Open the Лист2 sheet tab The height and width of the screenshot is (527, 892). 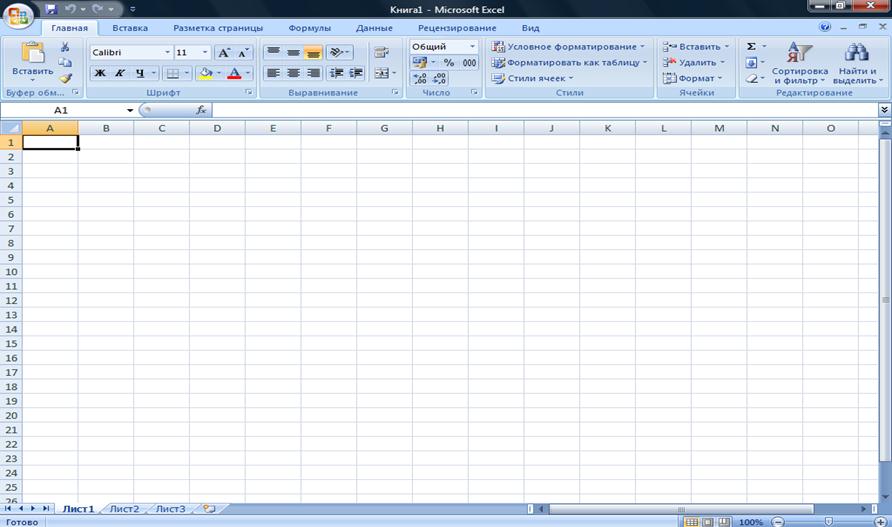click(124, 509)
